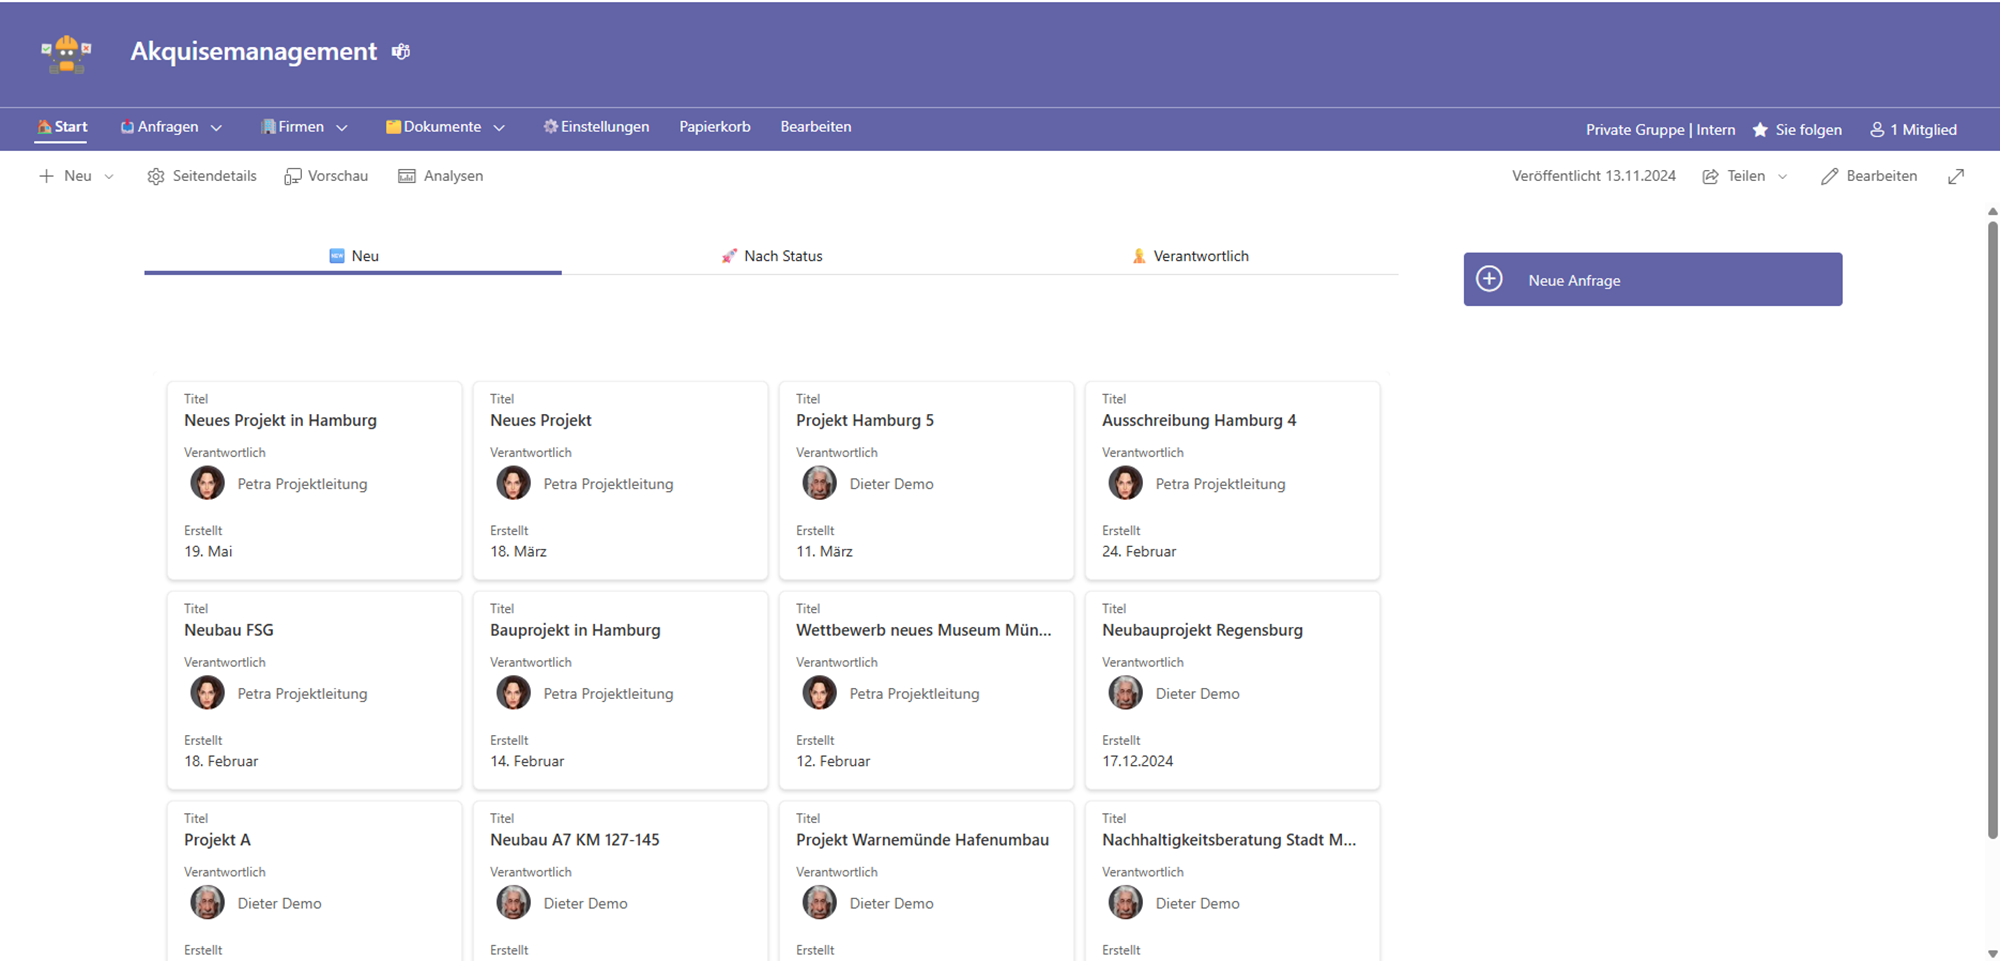Open Papierkorb in the navigation bar
The width and height of the screenshot is (2000, 961).
coord(714,127)
